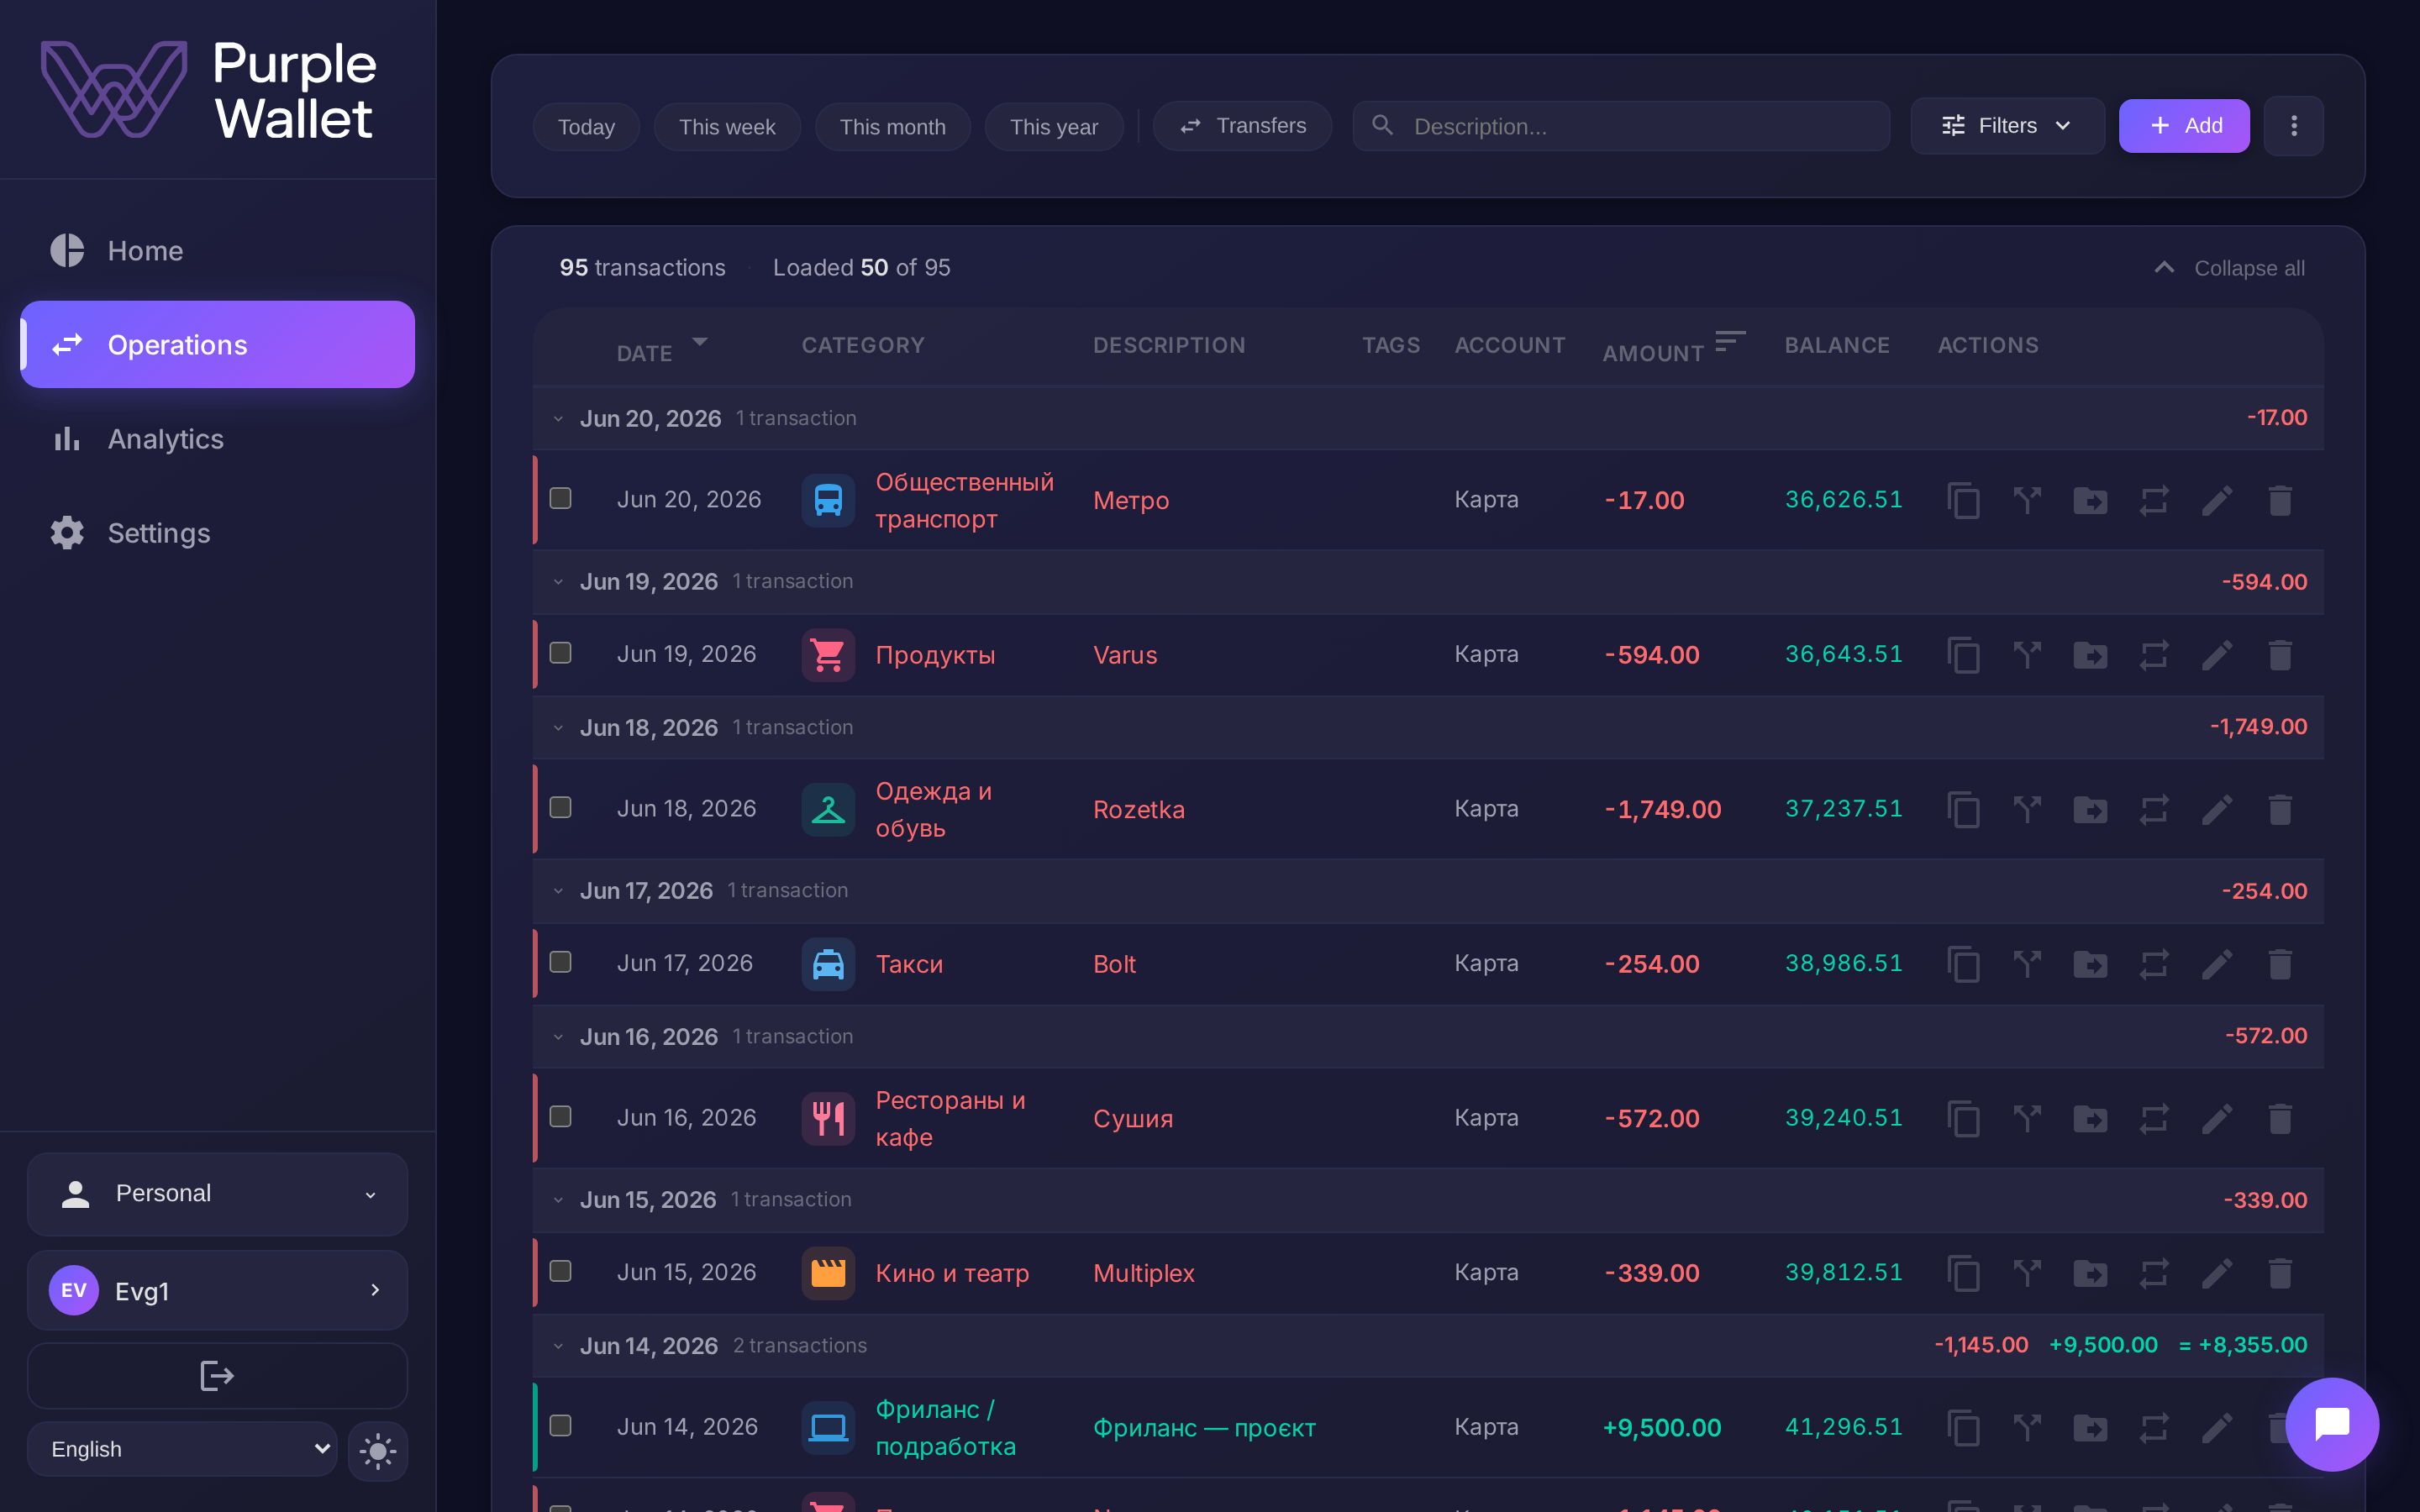Tick the Jun 18 Rozetka checkbox
2420x1512 pixels.
click(561, 807)
